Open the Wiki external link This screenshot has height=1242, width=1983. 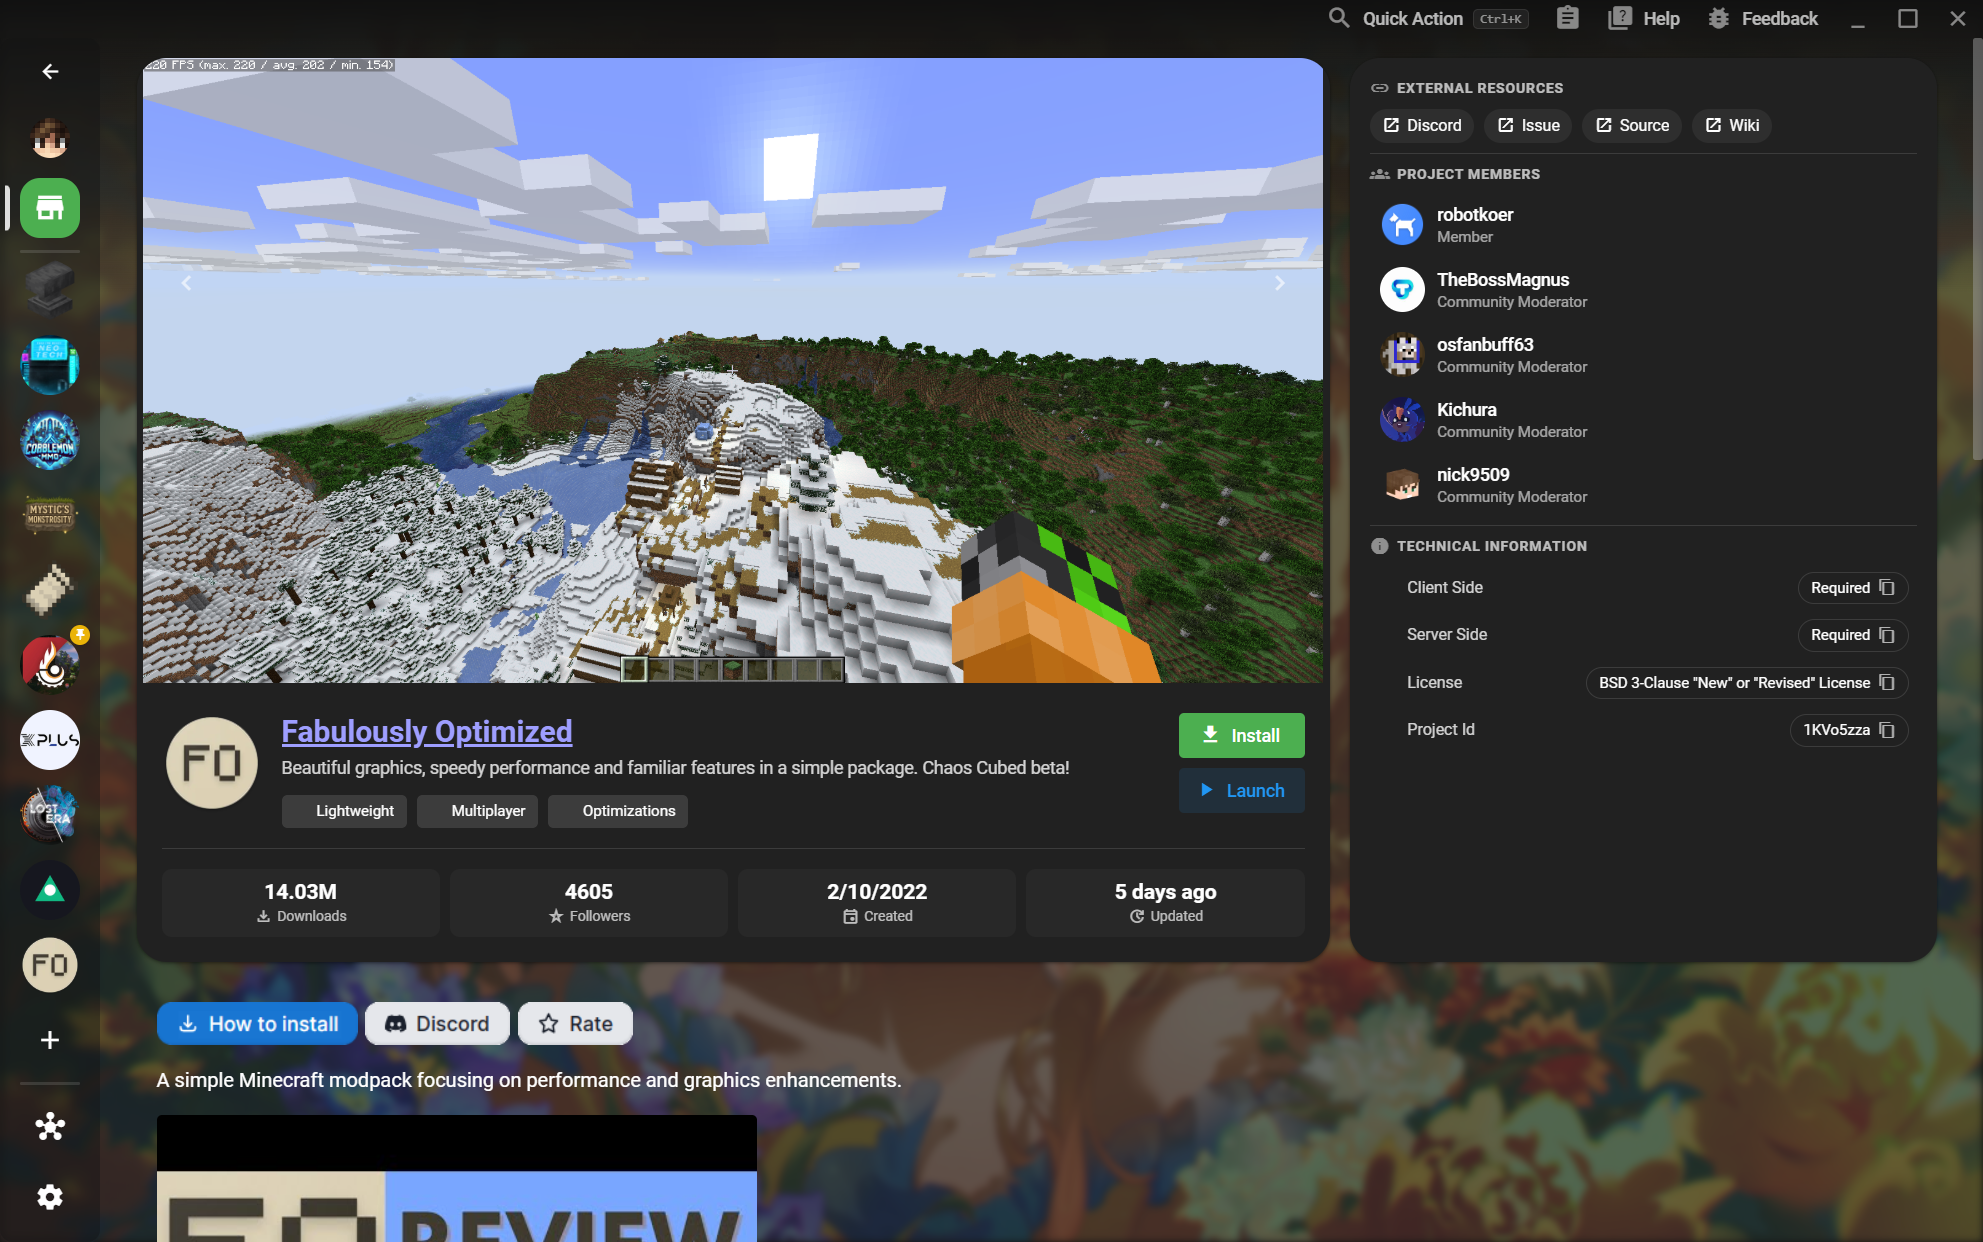tap(1732, 125)
